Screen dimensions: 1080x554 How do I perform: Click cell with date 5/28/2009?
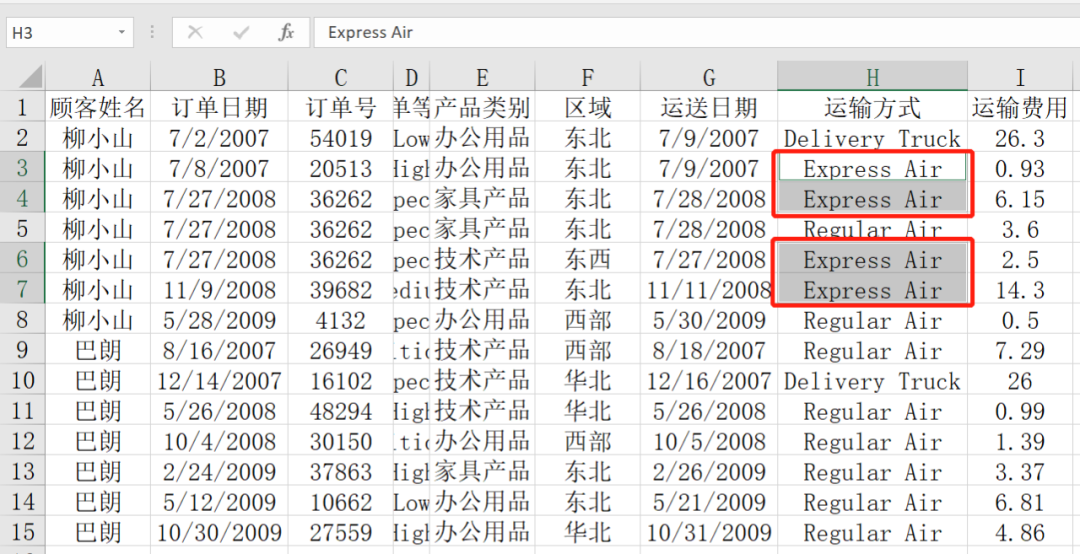point(219,320)
